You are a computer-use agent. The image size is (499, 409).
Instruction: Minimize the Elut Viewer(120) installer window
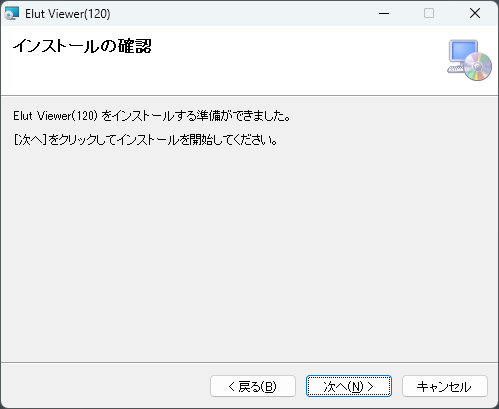click(x=384, y=14)
